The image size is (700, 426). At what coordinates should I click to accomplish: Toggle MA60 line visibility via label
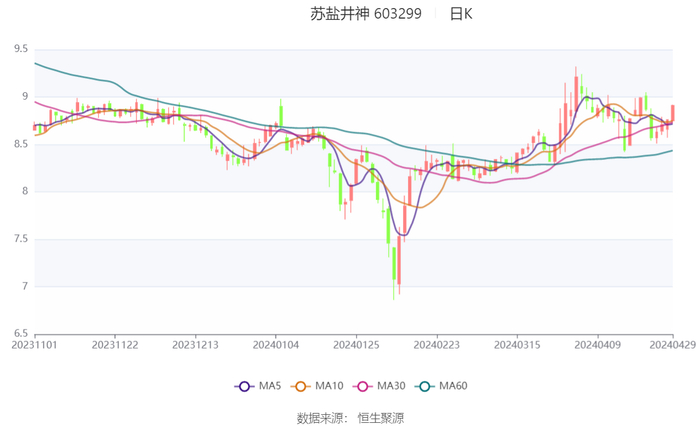[453, 387]
